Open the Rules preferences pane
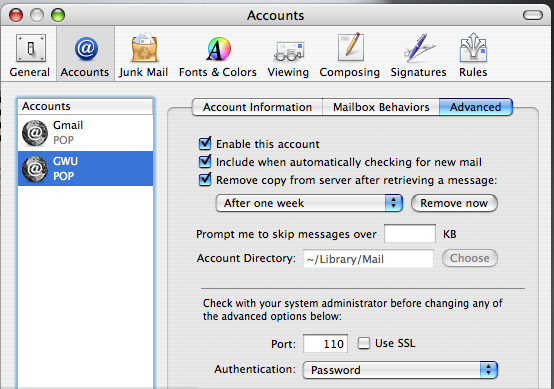 coord(473,55)
